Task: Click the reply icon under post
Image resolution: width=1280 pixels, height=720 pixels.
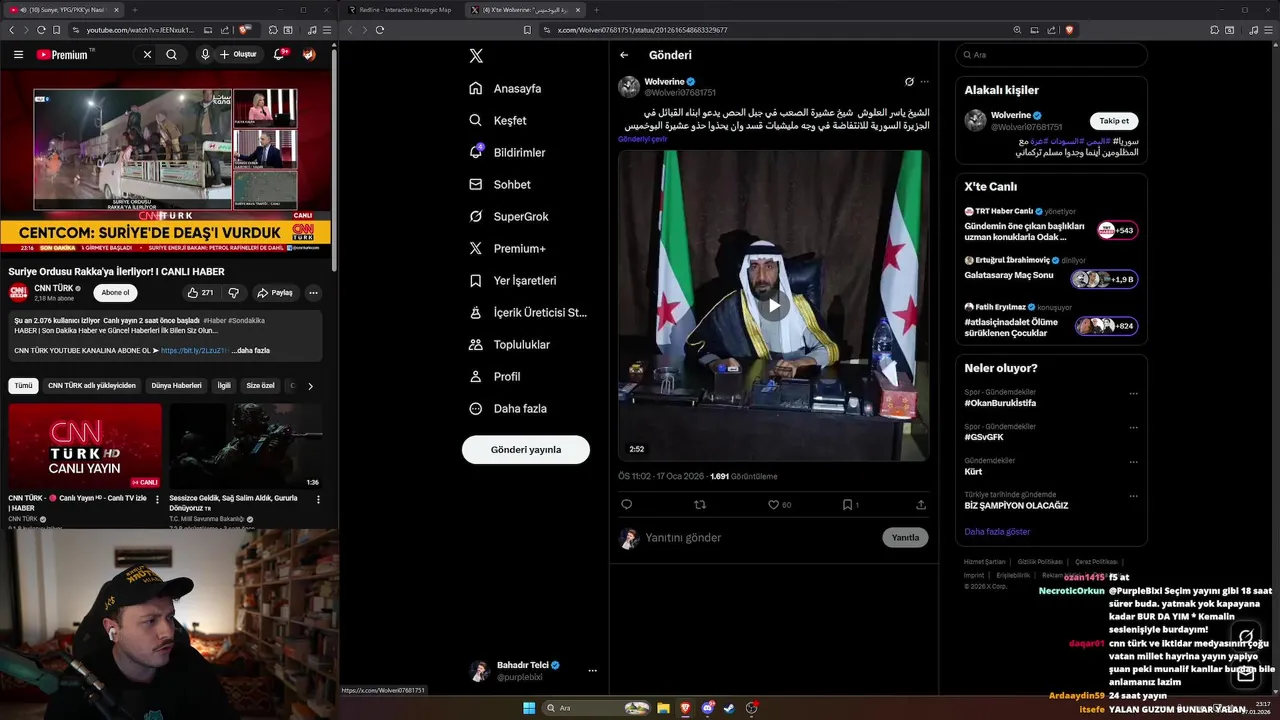Action: 627,505
